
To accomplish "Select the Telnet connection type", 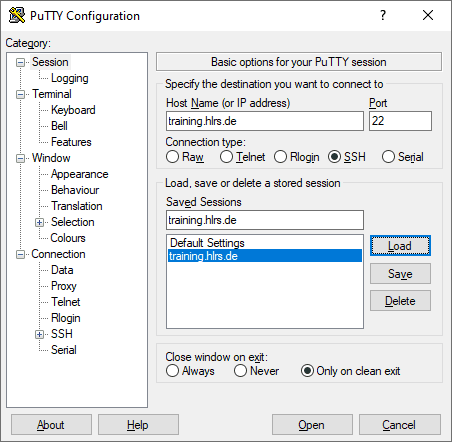I will [x=226, y=157].
